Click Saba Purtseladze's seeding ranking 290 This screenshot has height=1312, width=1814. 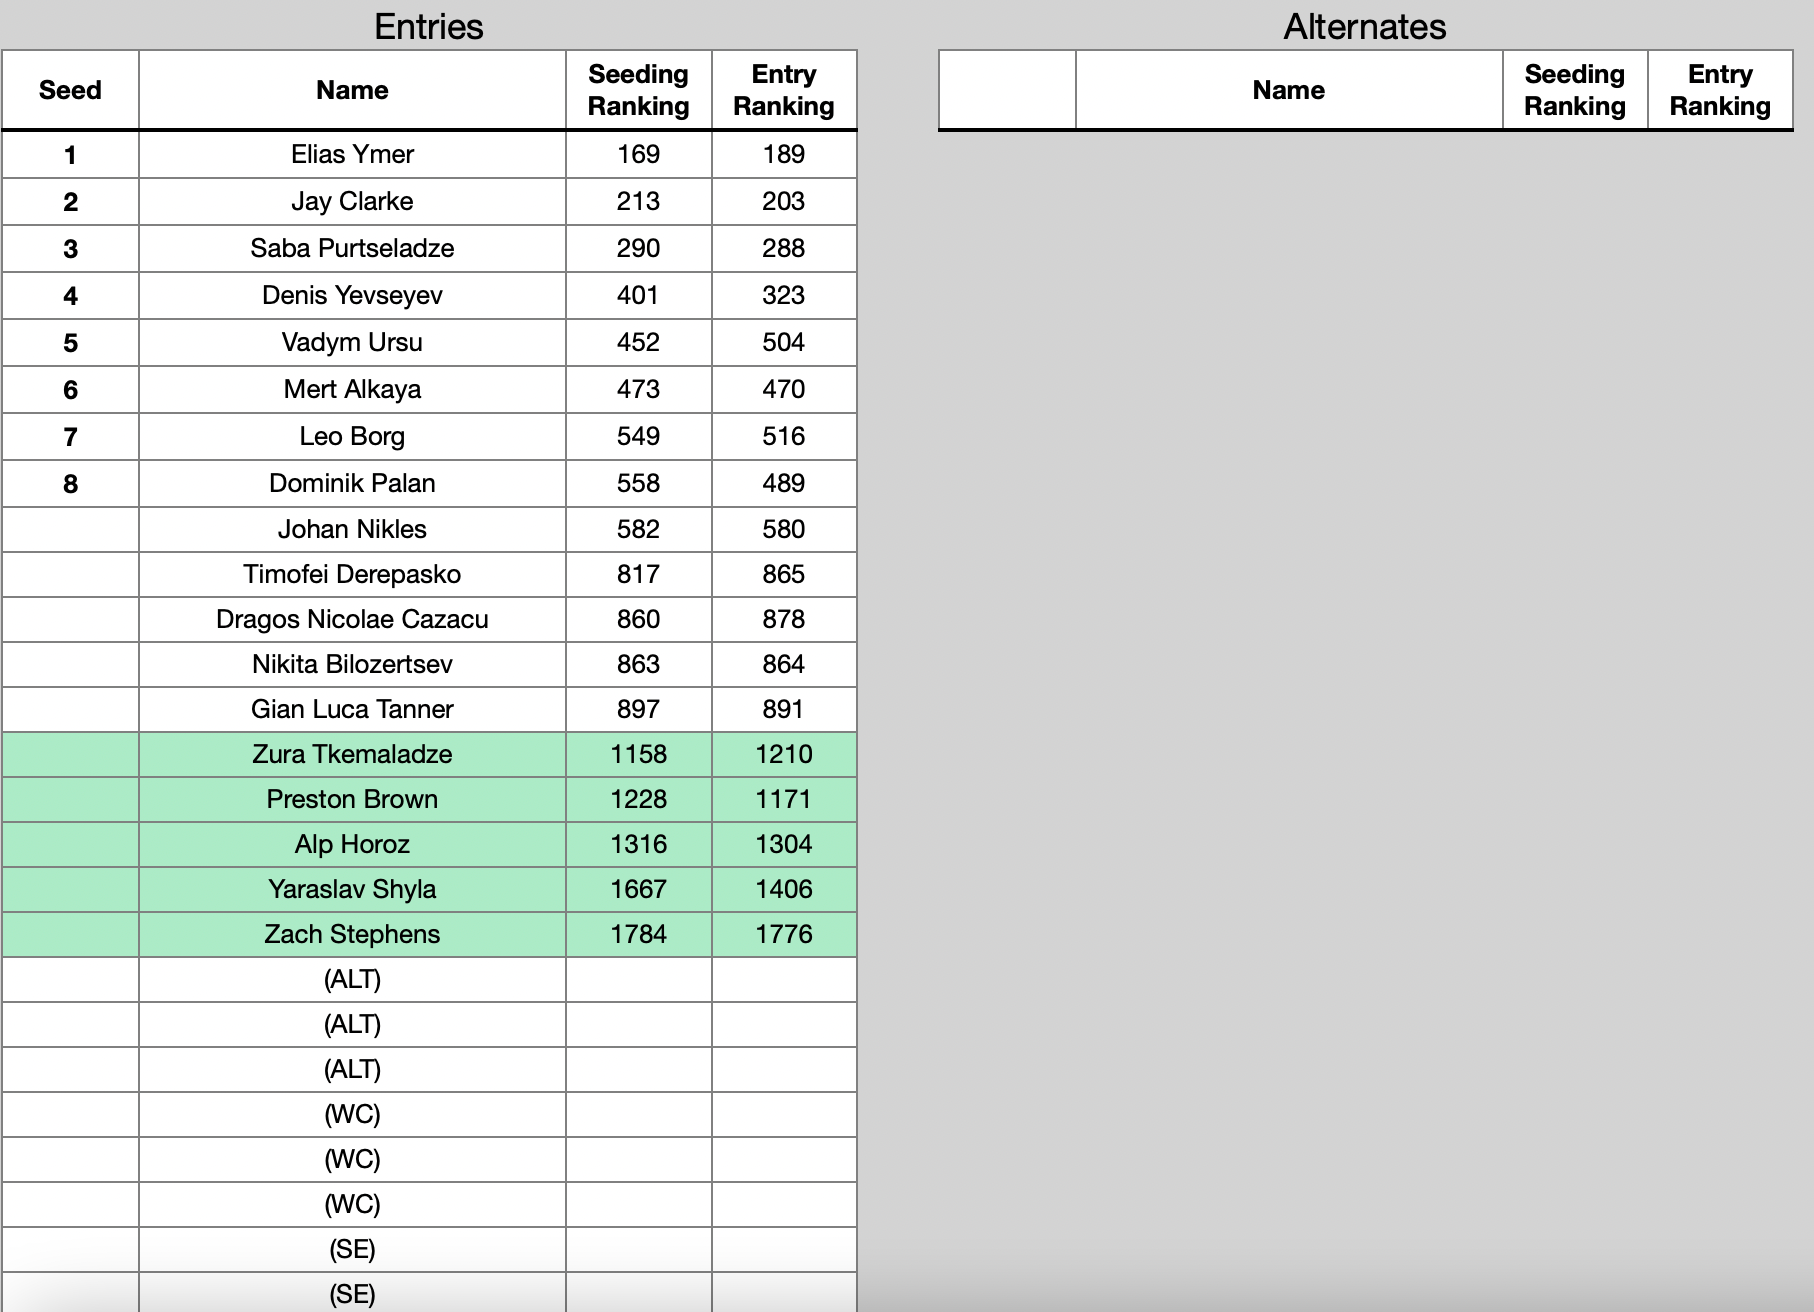pos(638,249)
